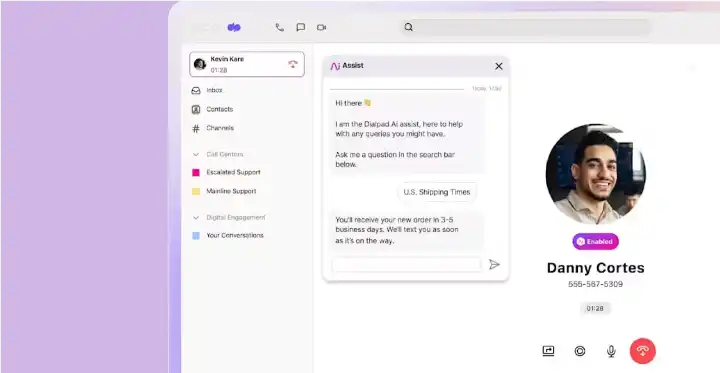
Task: Select the U.S. Shipping Times suggestion chip
Action: (437, 192)
